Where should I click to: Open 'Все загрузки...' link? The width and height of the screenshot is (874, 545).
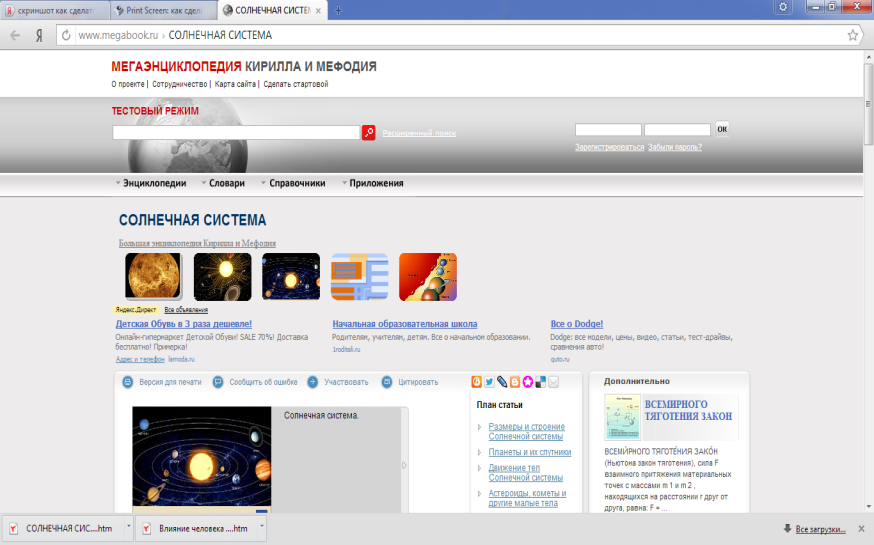pyautogui.click(x=820, y=529)
